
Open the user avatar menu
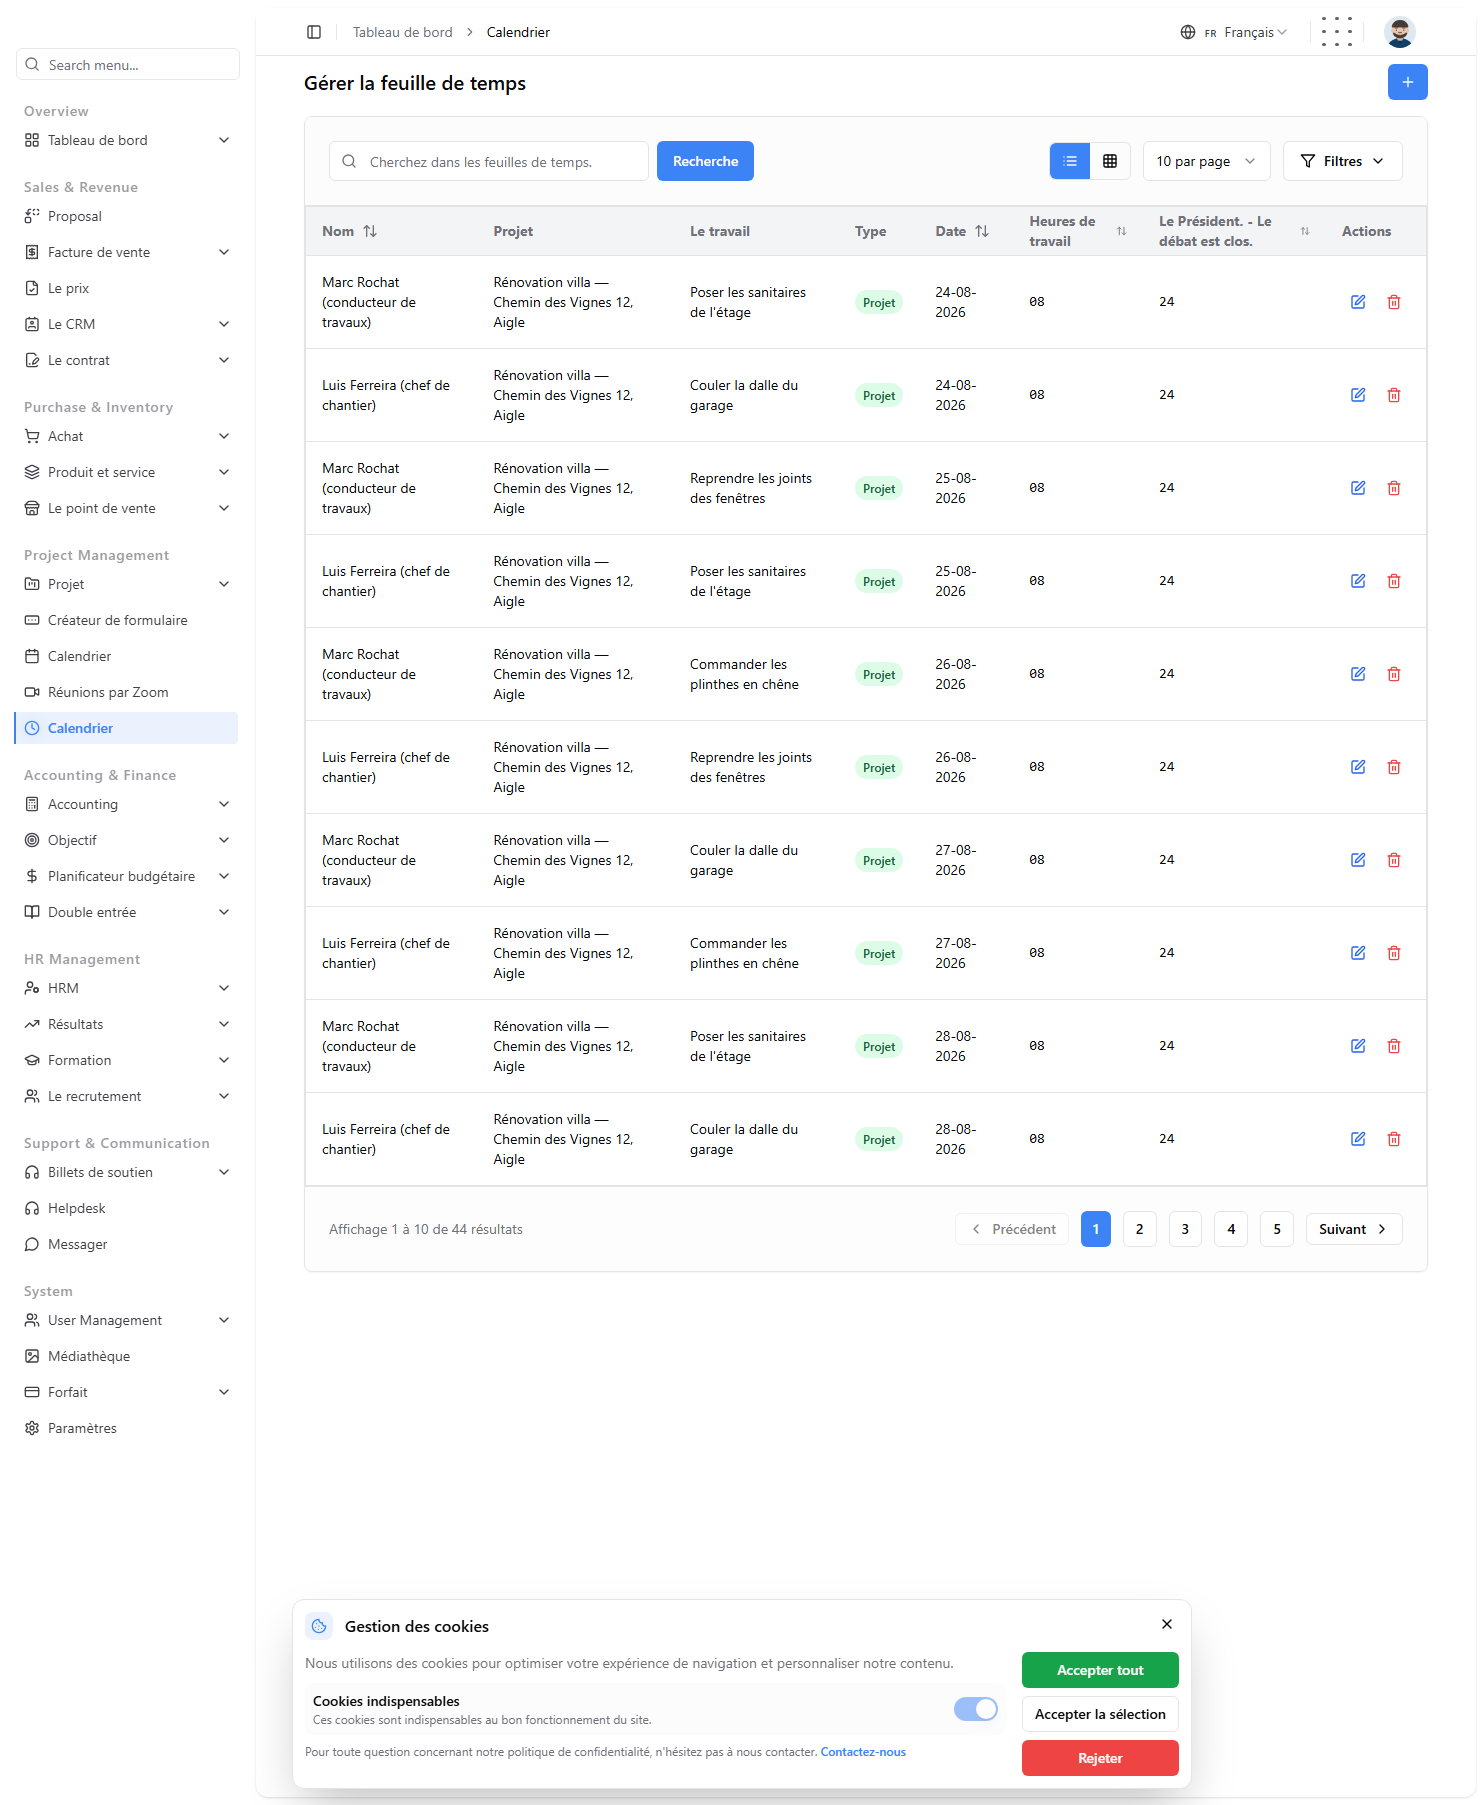click(x=1399, y=32)
